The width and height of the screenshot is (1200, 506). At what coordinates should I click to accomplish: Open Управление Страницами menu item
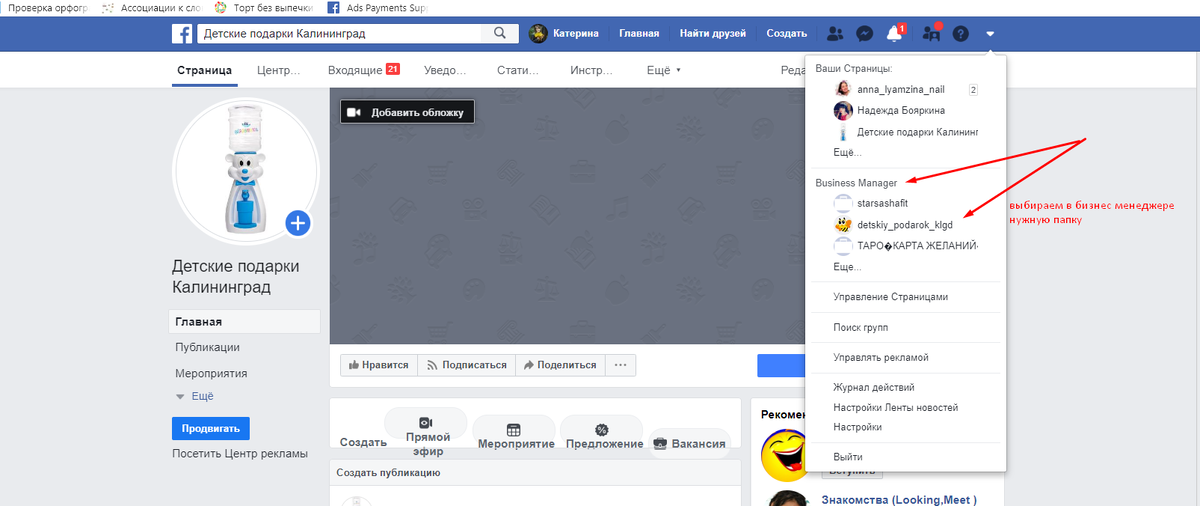click(x=890, y=297)
